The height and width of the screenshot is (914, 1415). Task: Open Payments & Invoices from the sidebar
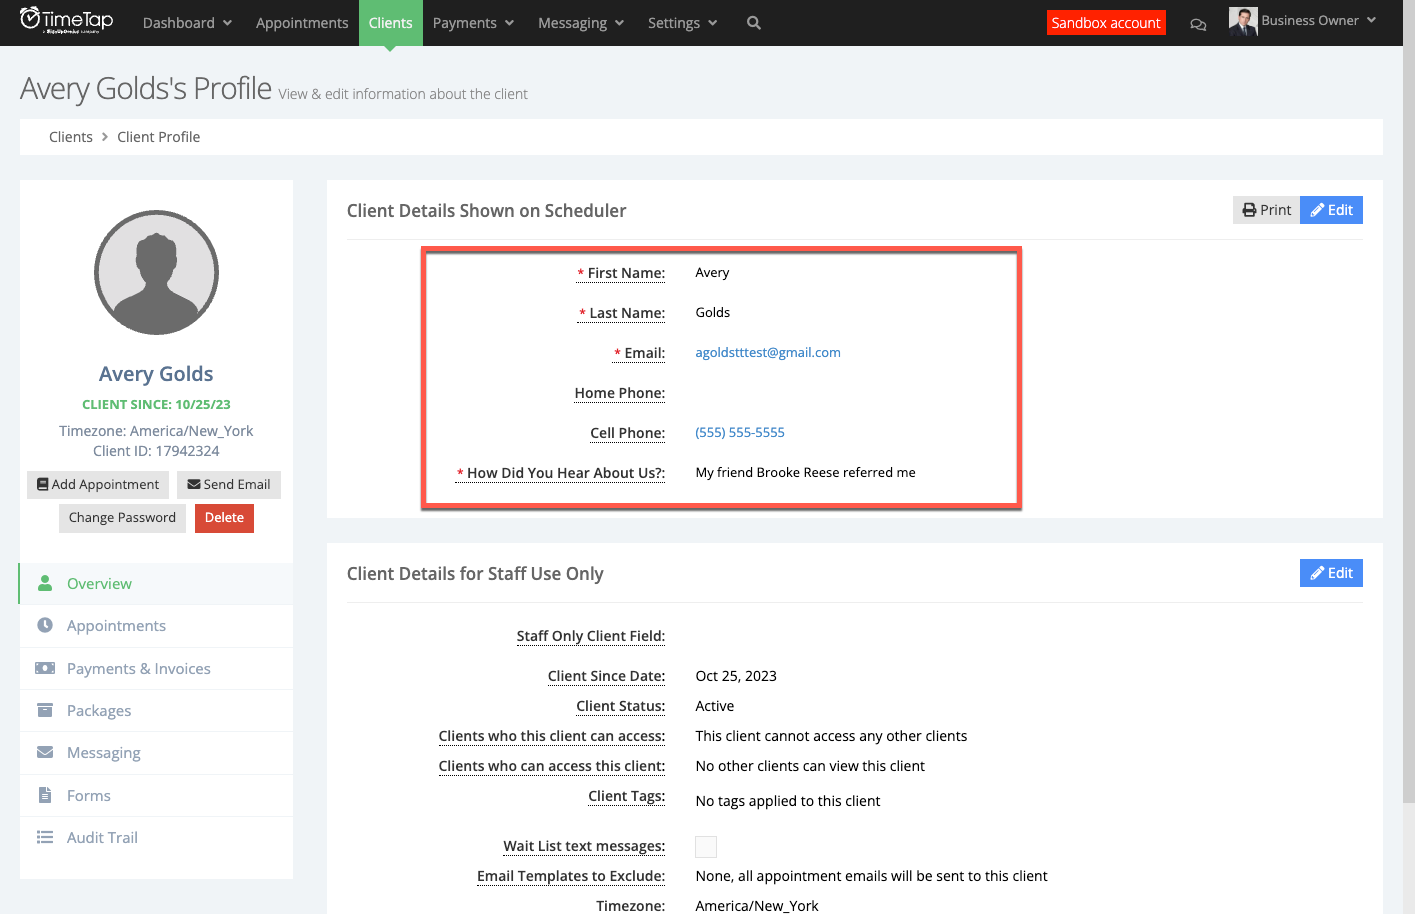coord(137,668)
